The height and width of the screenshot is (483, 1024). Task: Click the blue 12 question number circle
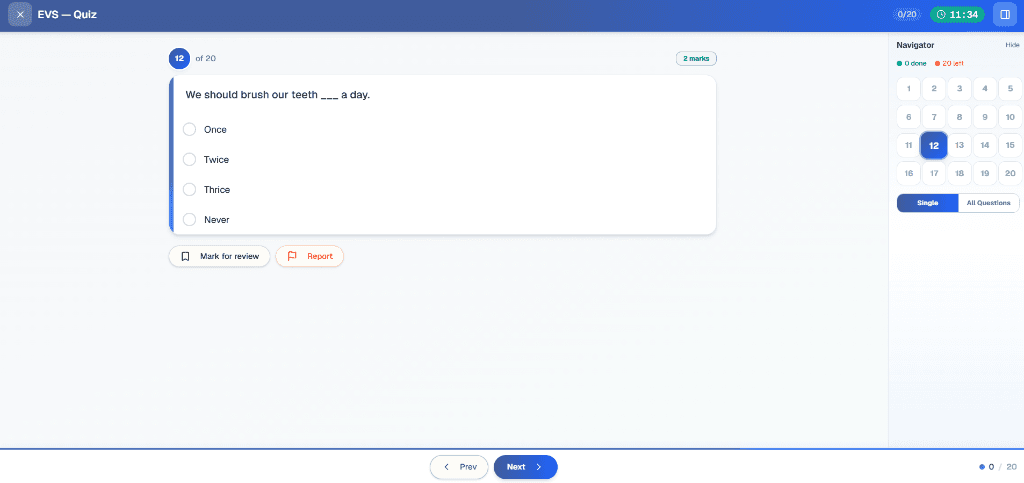(179, 58)
